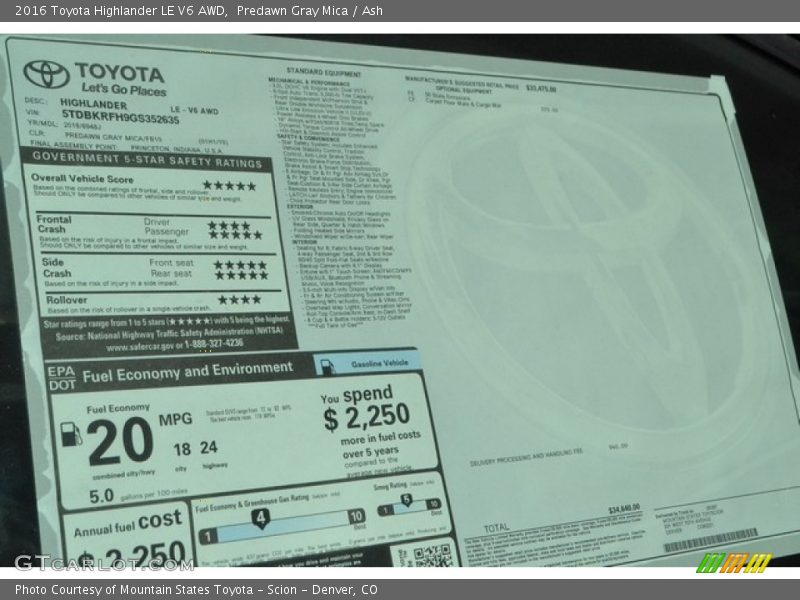This screenshot has height=600, width=800.
Task: Click the 'Overall Vehicle Score' label
Action: [82, 179]
